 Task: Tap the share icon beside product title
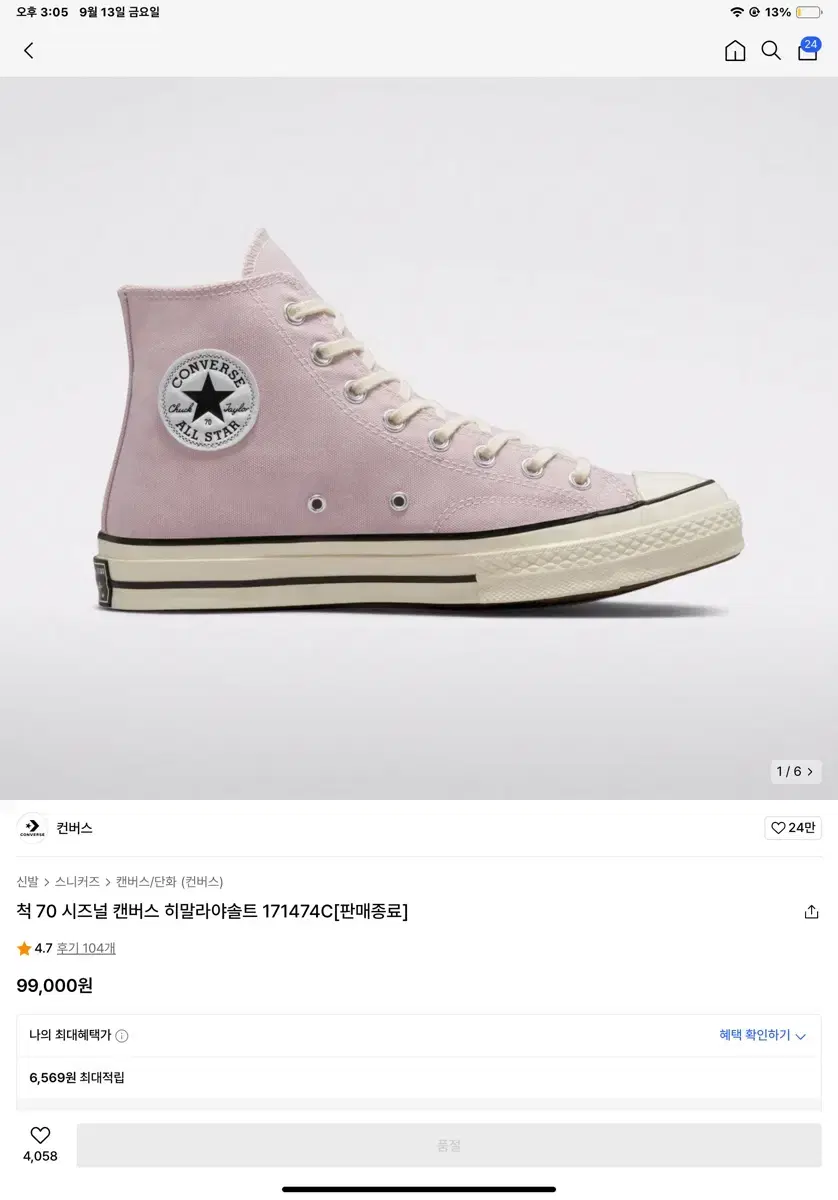coord(811,912)
